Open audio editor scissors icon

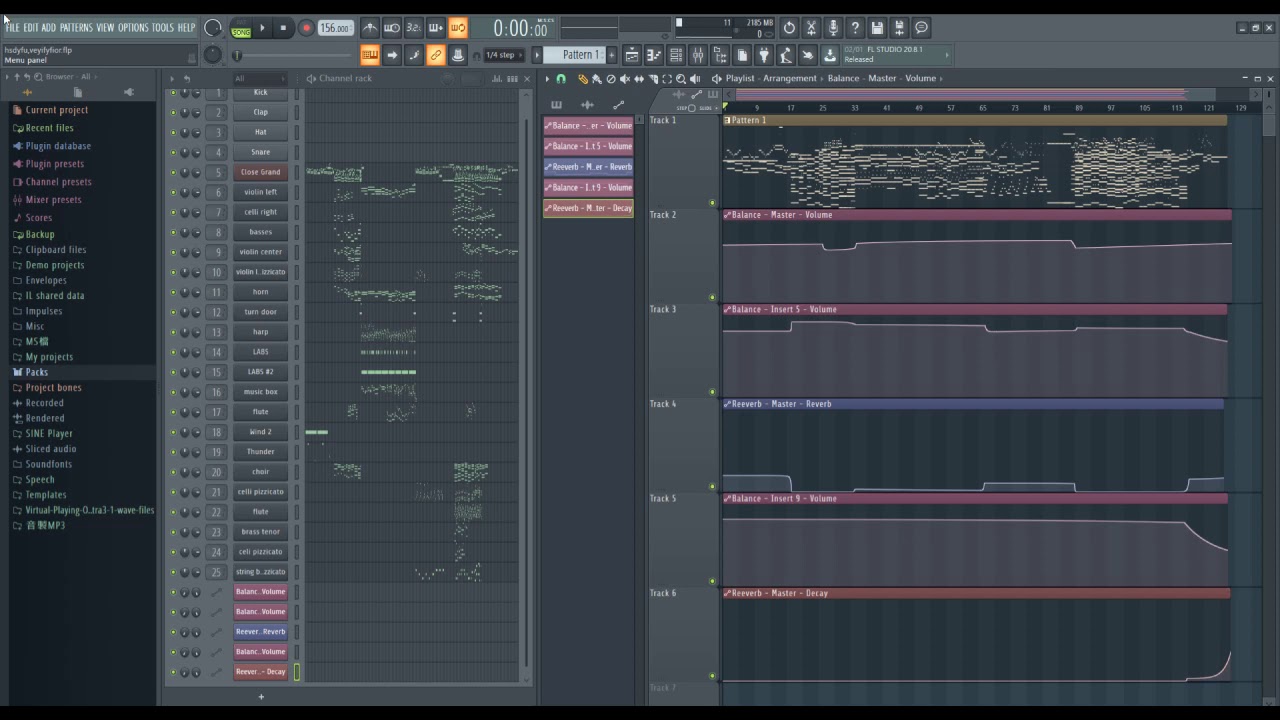pyautogui.click(x=811, y=28)
